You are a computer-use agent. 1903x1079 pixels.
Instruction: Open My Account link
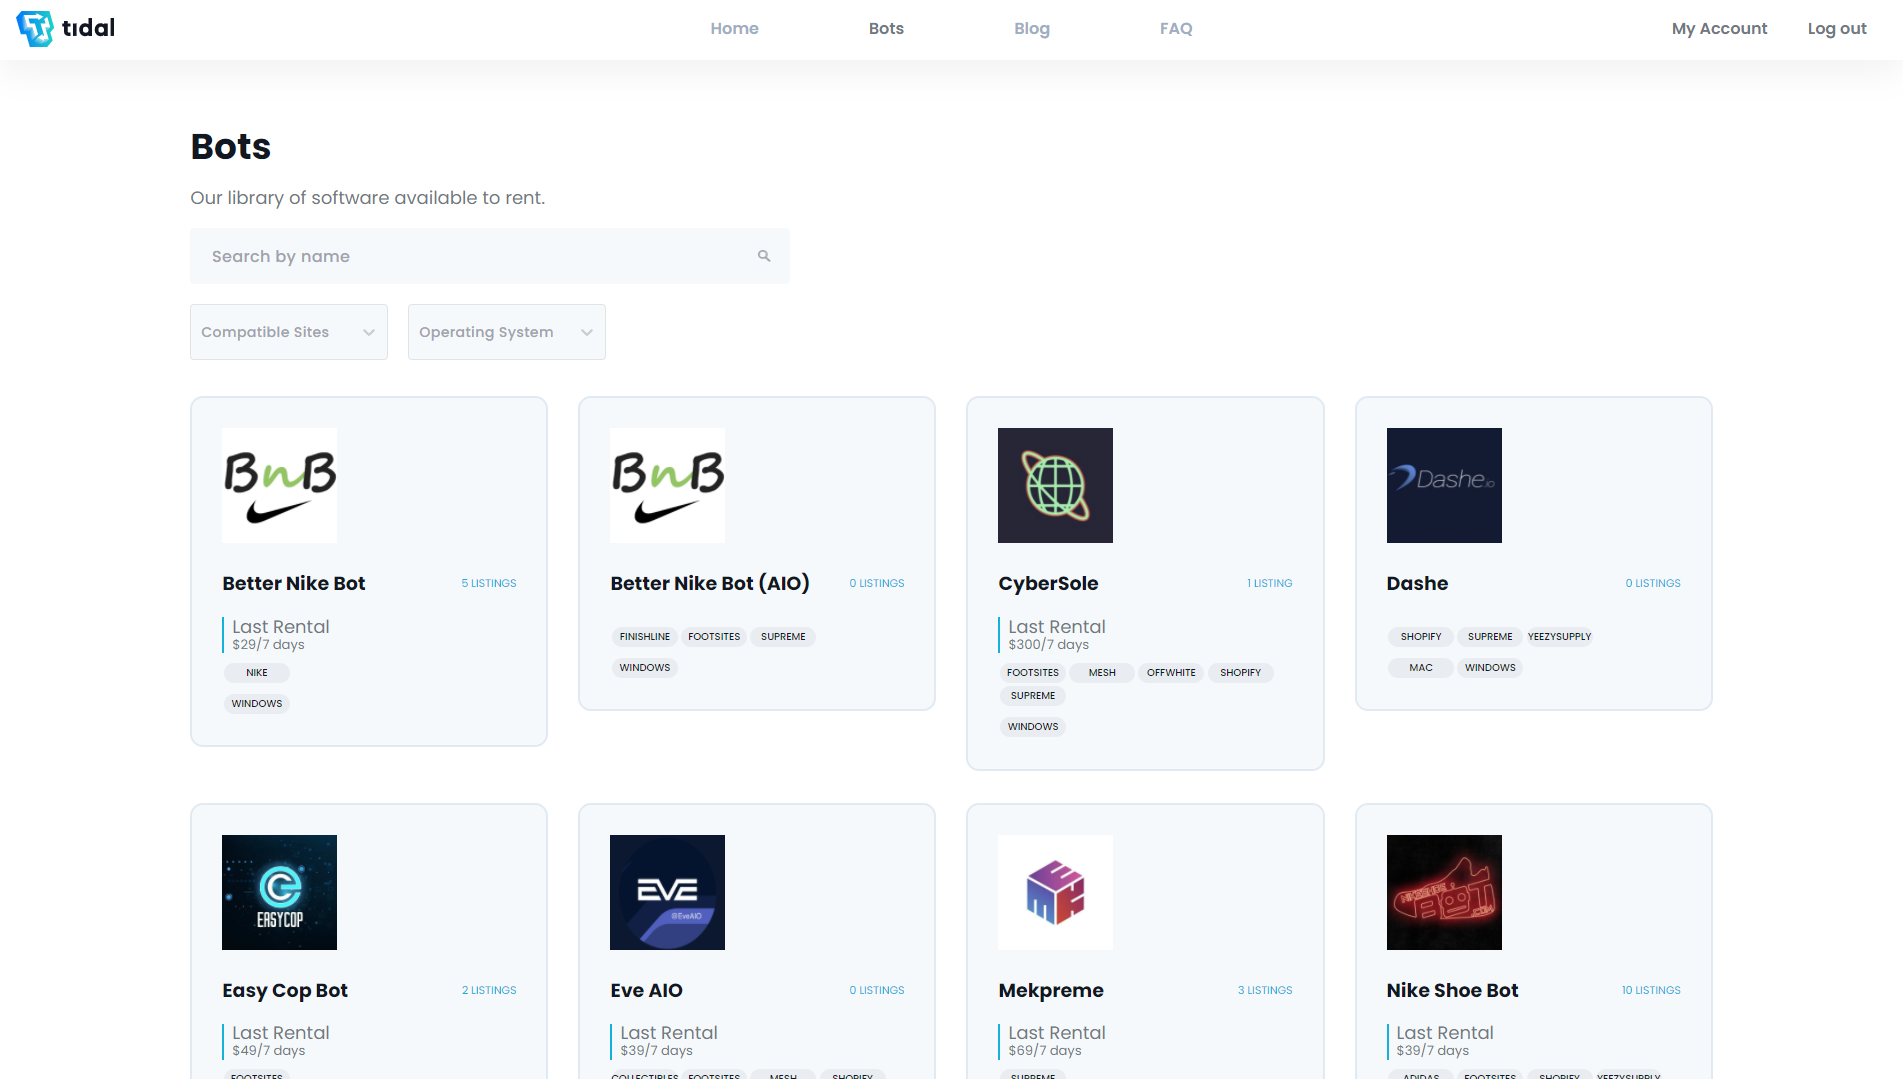pos(1719,29)
